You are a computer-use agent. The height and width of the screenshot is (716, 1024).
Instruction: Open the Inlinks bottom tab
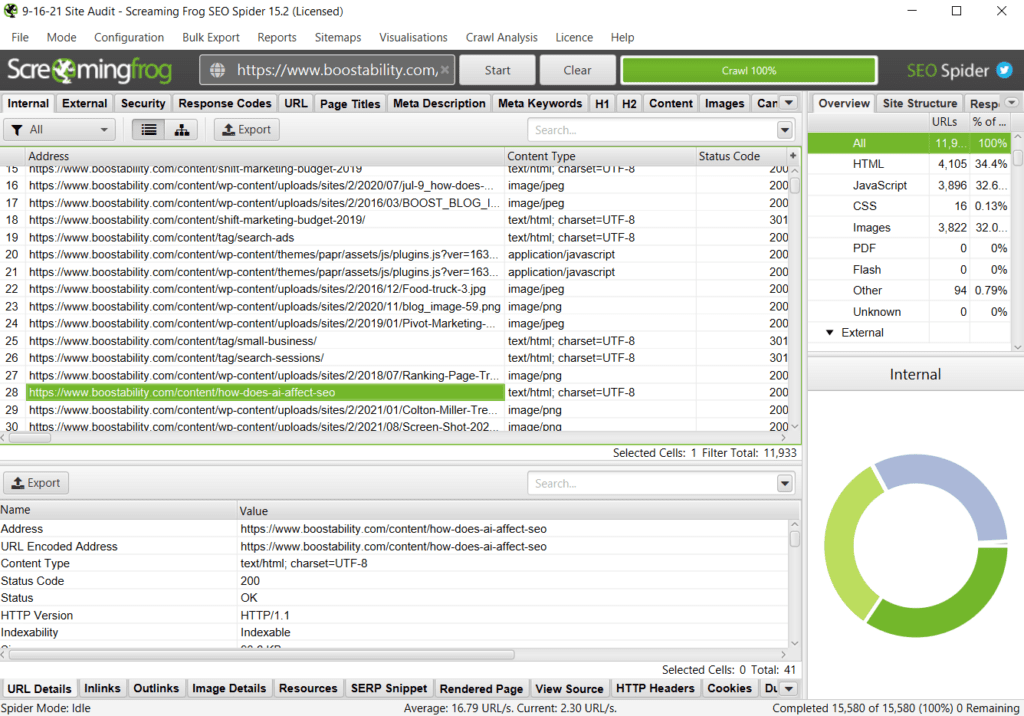(103, 689)
